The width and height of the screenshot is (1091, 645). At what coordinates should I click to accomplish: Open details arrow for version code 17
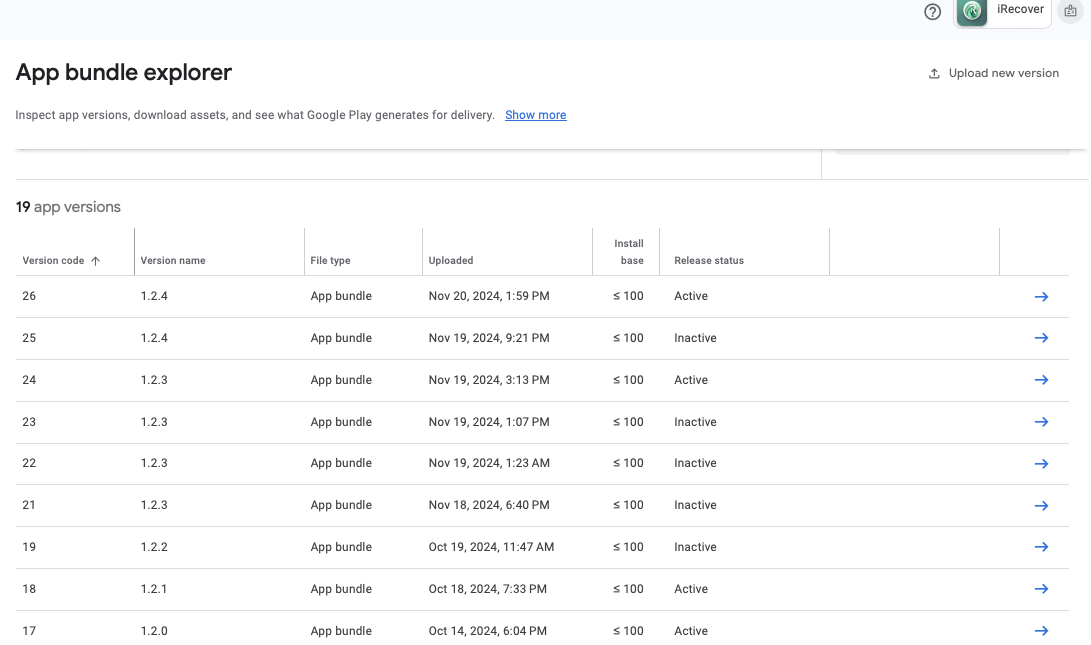pyautogui.click(x=1041, y=631)
